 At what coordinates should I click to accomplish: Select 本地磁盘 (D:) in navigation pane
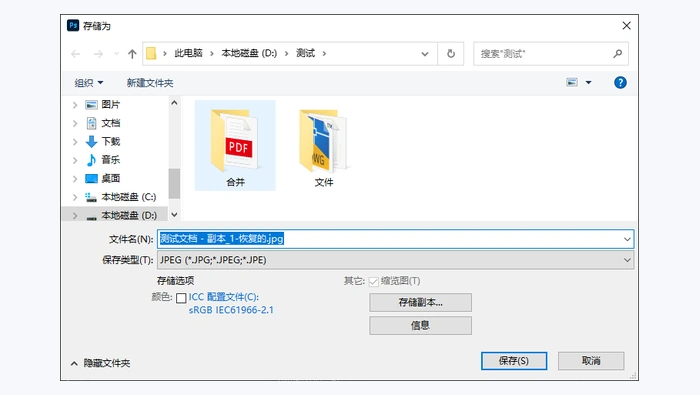129,216
